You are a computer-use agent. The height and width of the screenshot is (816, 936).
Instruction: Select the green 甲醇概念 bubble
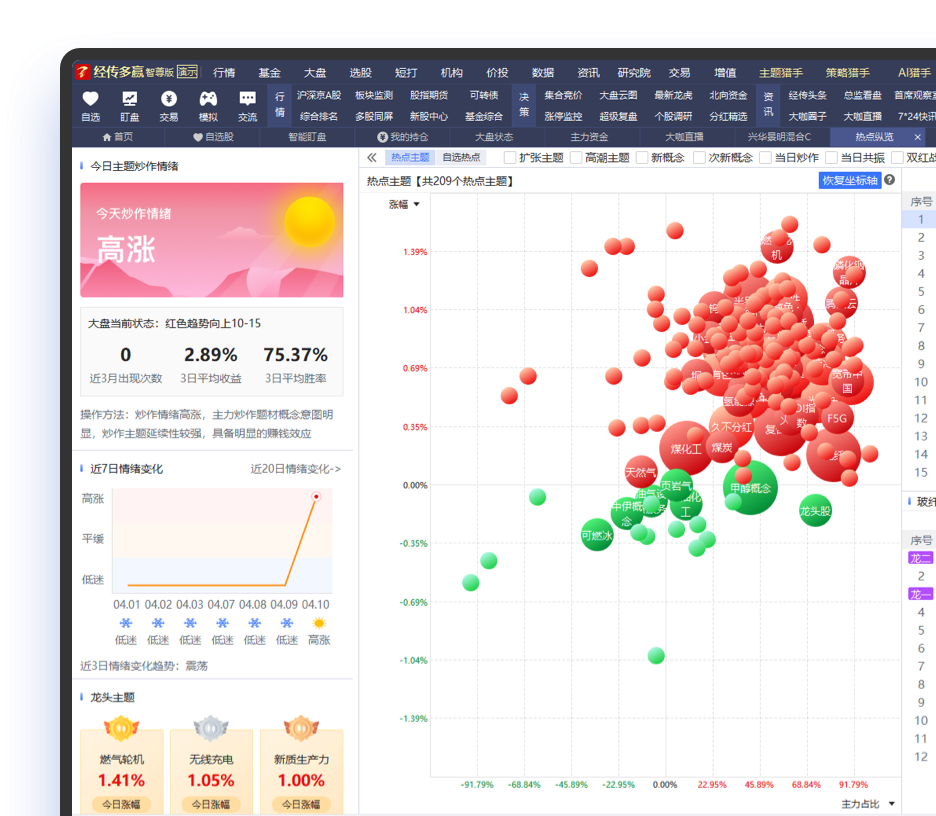[750, 488]
